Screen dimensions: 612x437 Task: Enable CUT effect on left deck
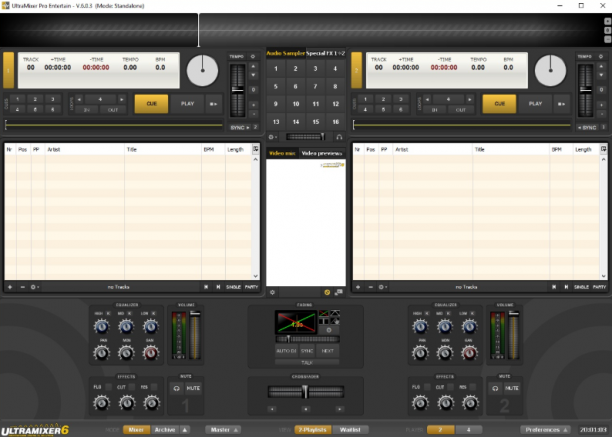[132, 387]
